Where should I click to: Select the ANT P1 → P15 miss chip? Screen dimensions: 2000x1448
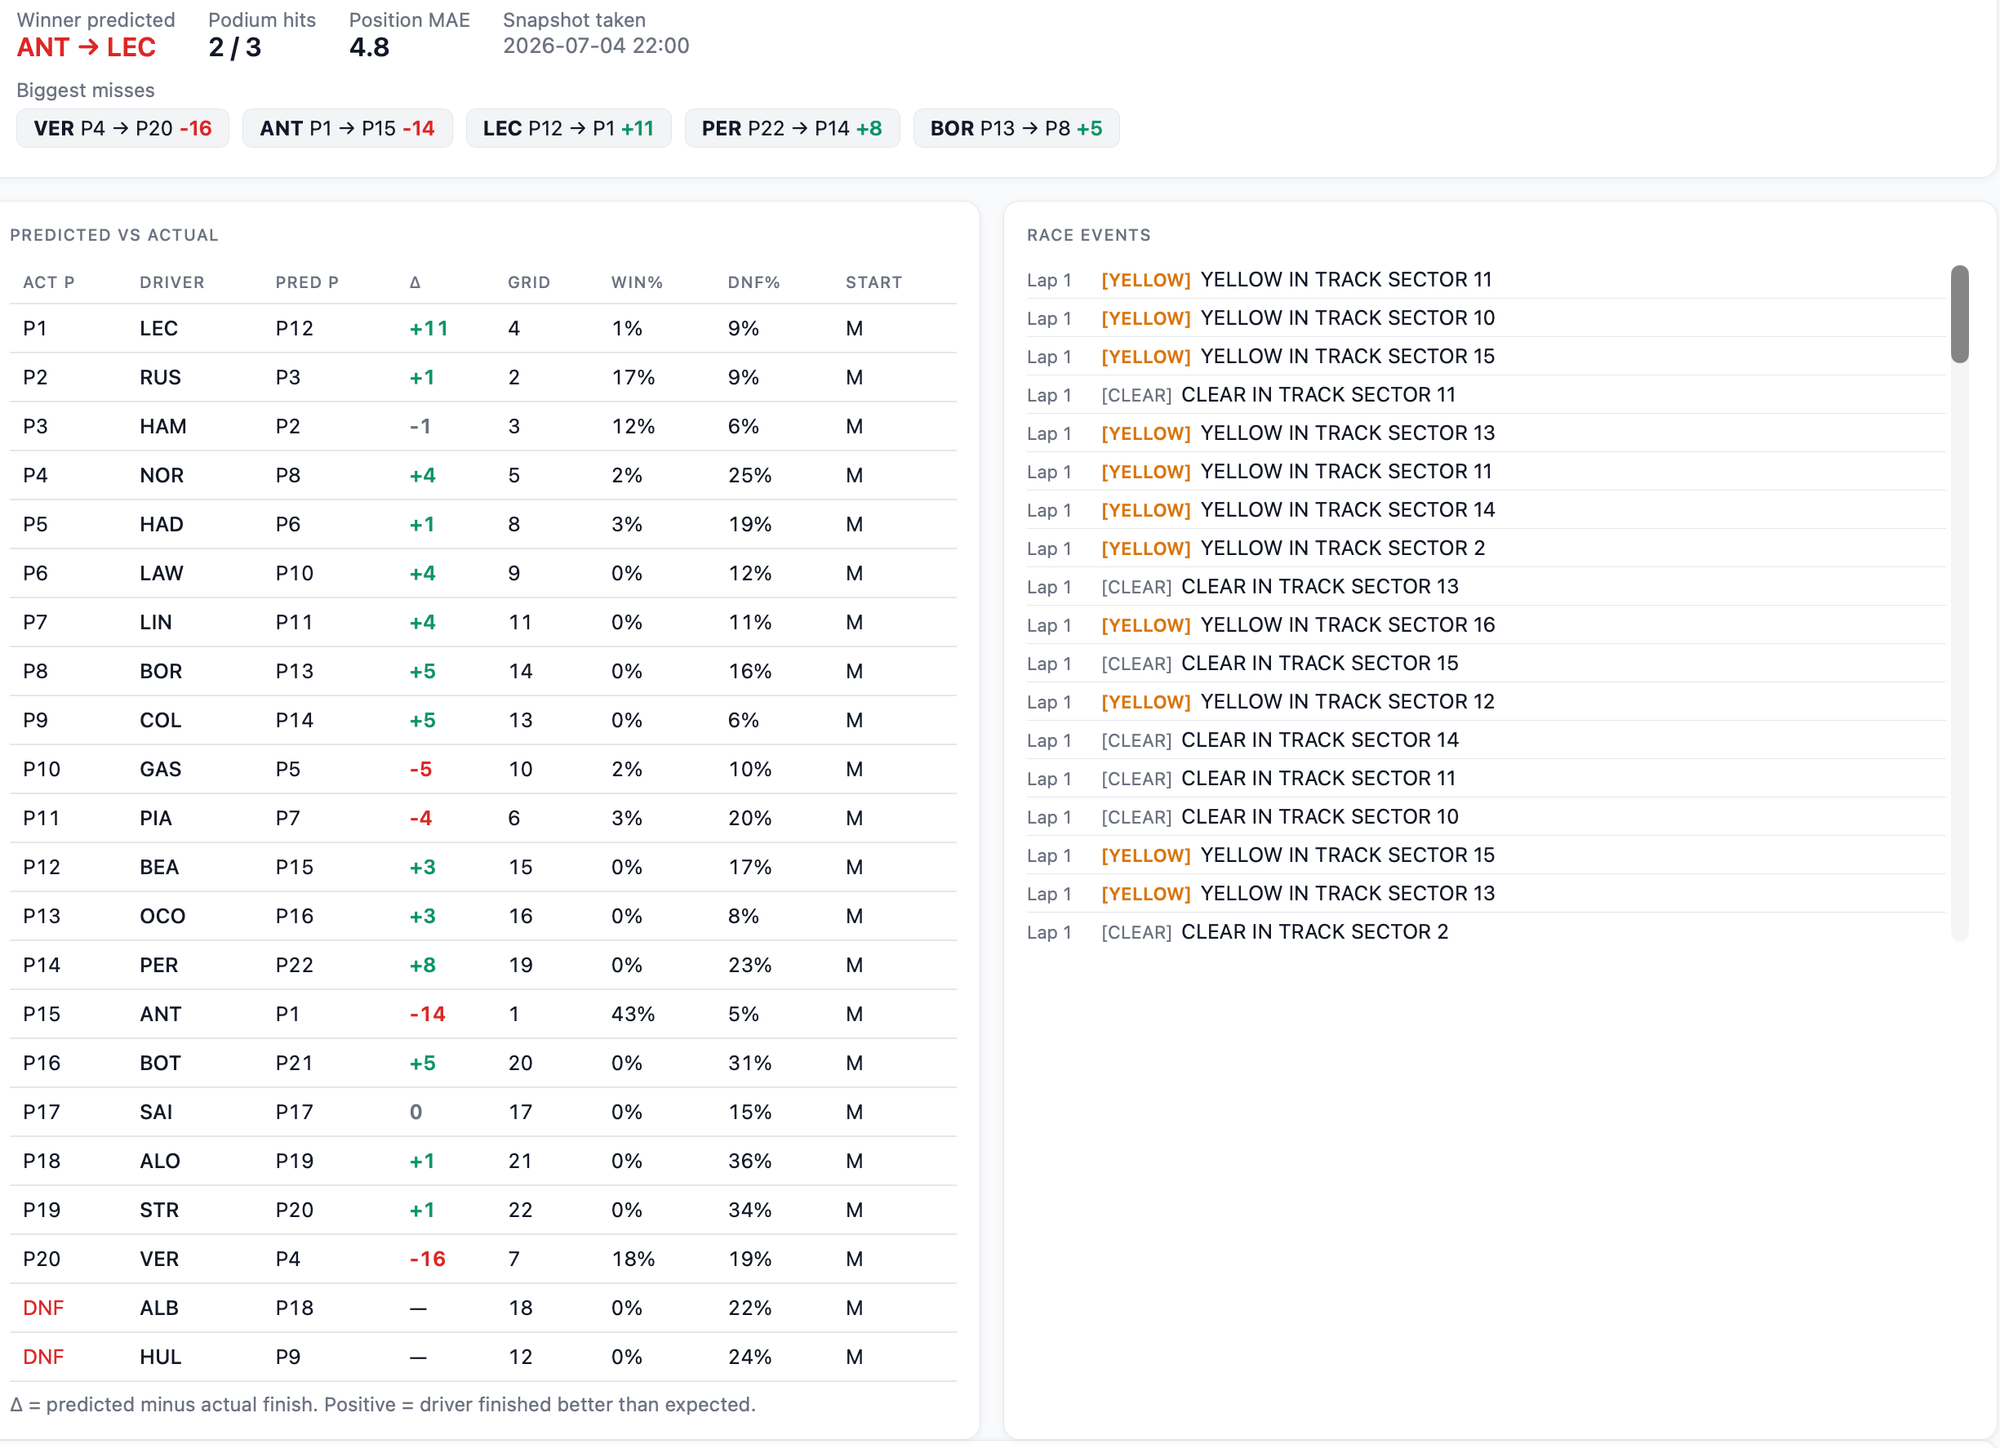click(x=347, y=128)
